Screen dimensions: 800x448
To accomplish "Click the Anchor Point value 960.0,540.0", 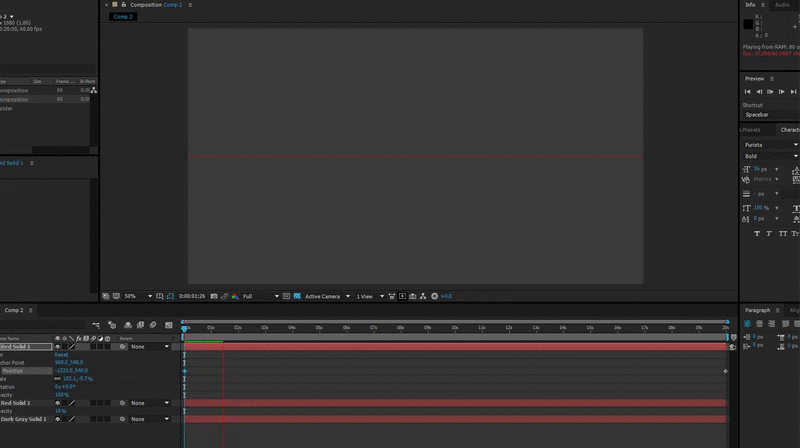I will click(x=69, y=363).
